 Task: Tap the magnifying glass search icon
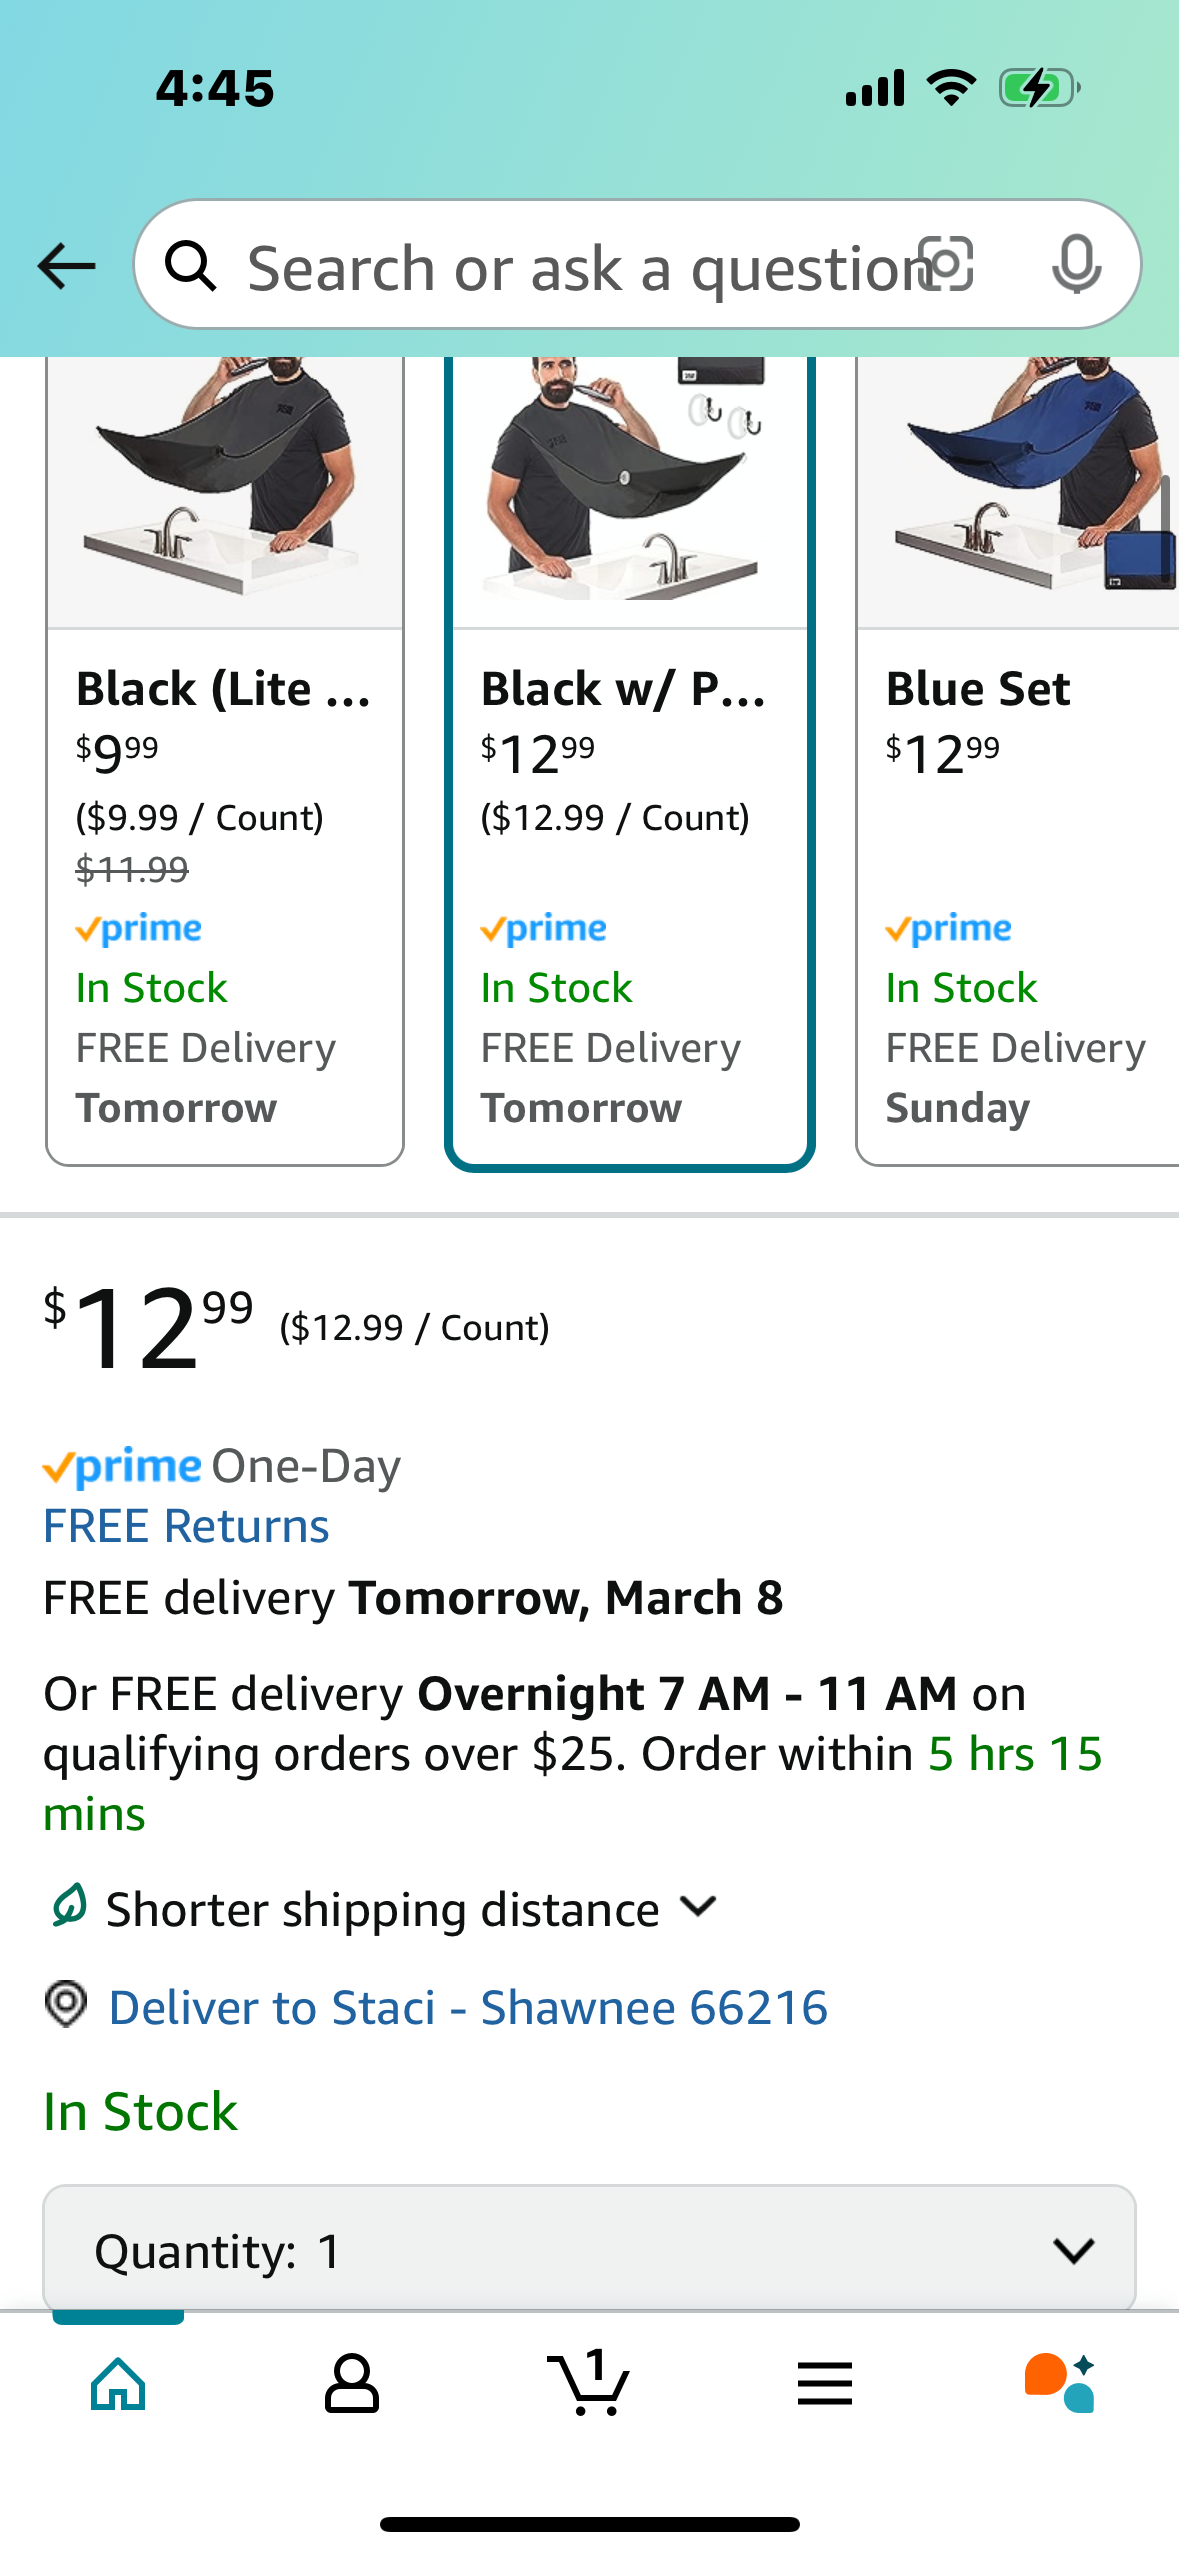coord(190,266)
